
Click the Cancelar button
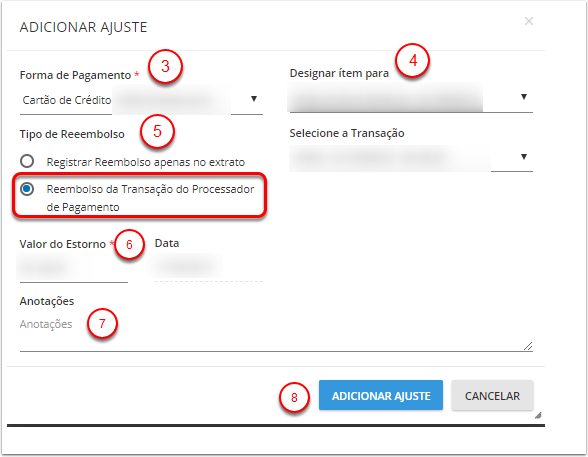[492, 395]
